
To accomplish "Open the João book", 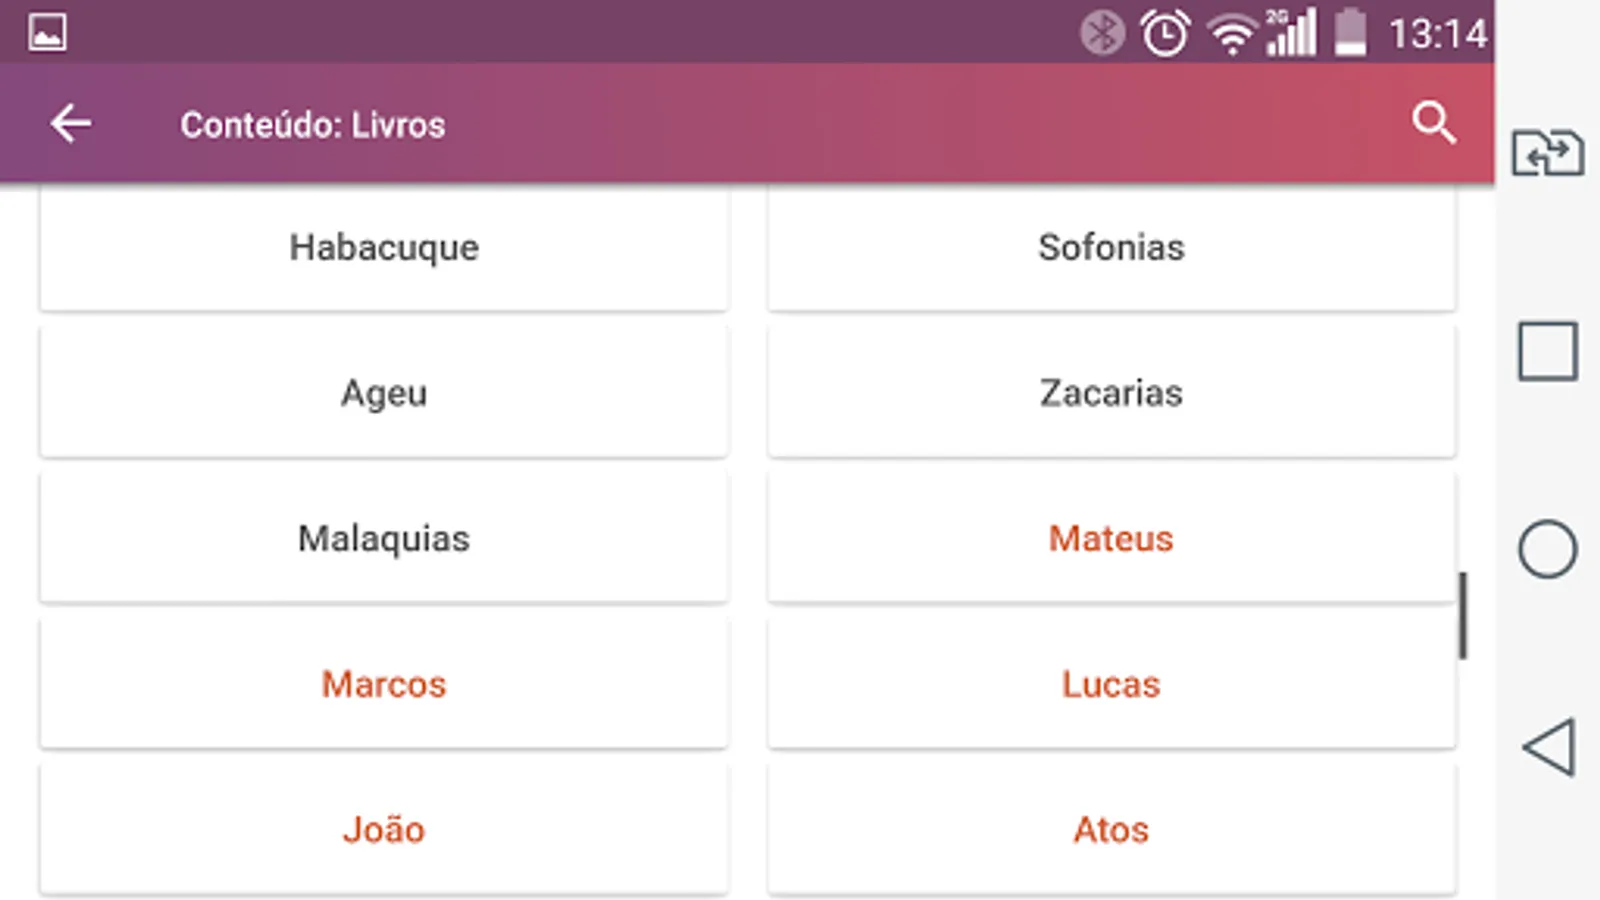I will click(384, 830).
